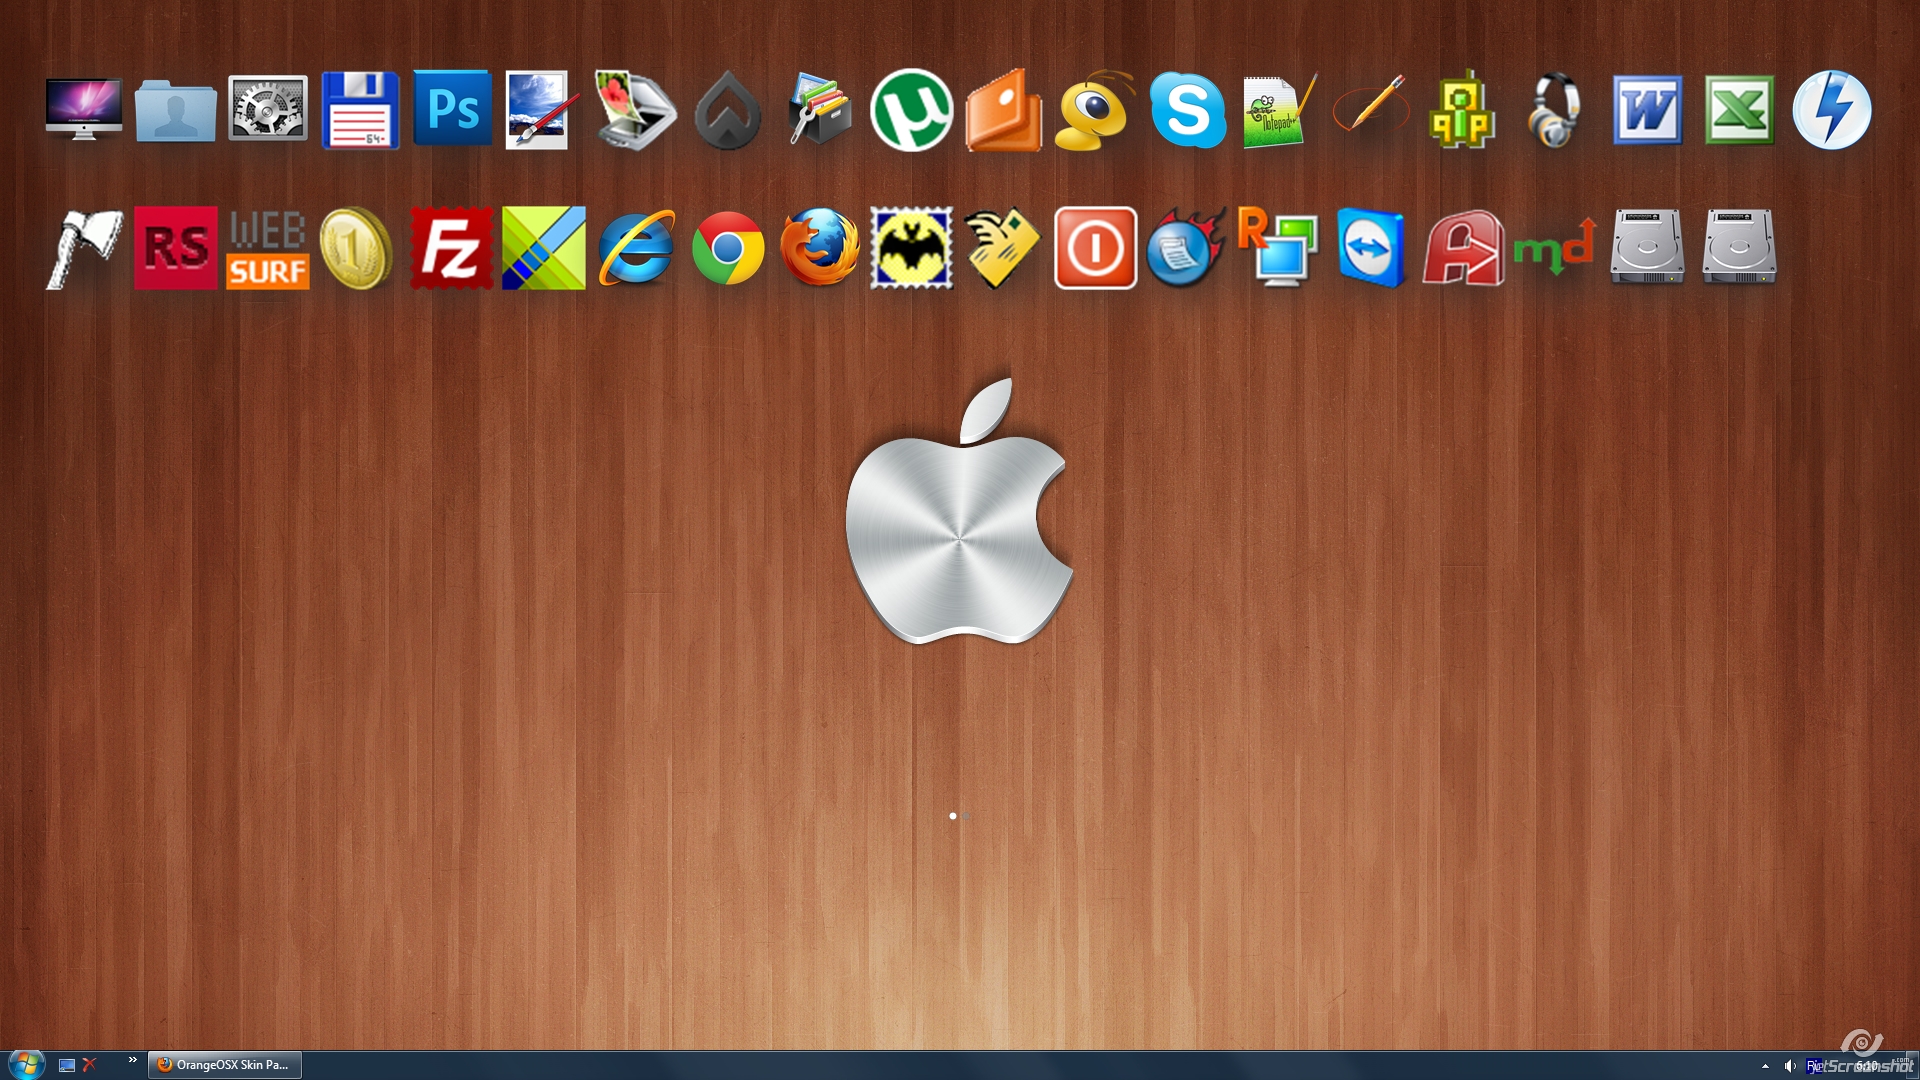Launch Microsoft Word icon
The image size is (1920, 1080).
1647,110
